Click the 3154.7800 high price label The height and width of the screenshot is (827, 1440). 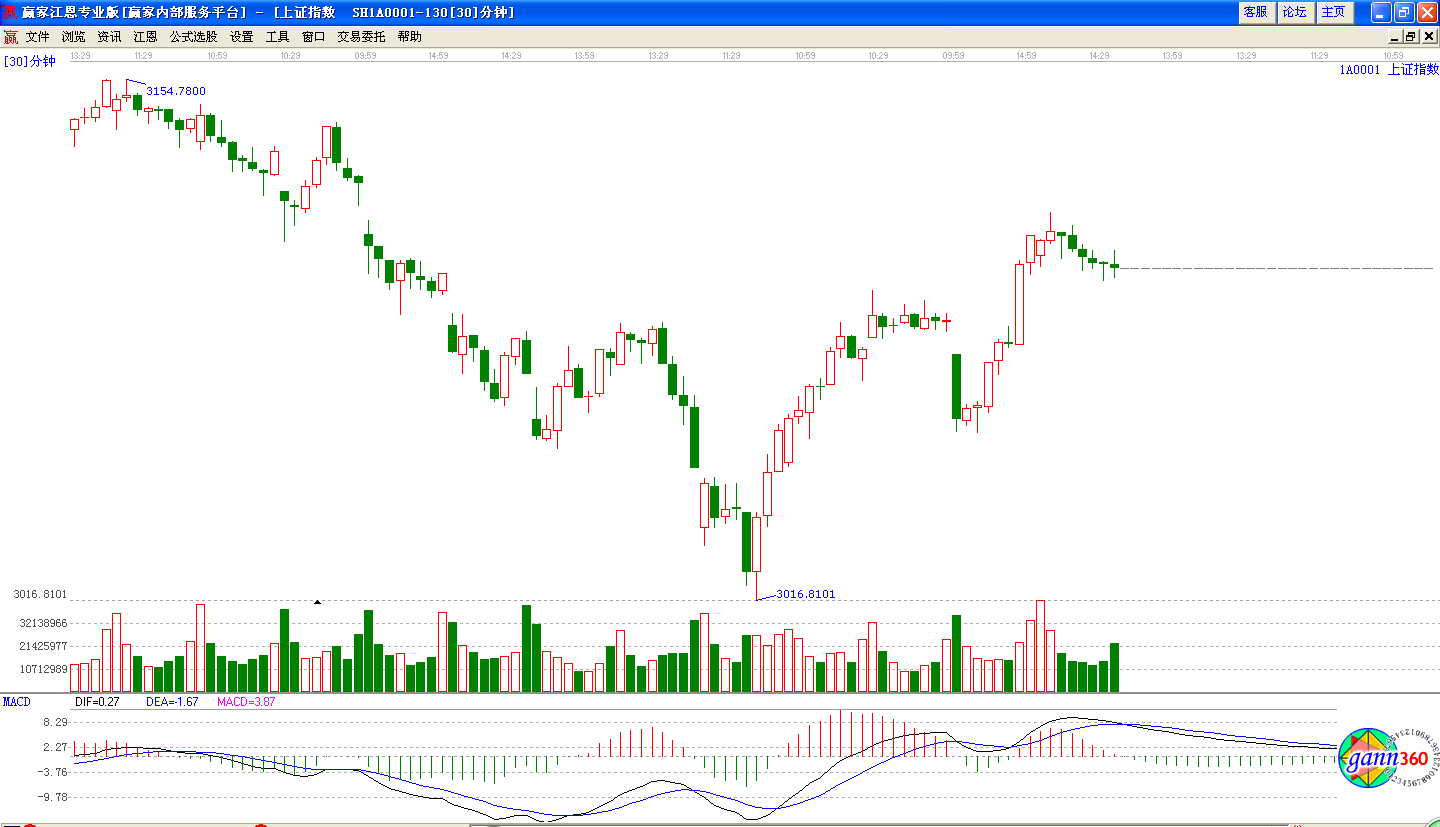[x=176, y=91]
